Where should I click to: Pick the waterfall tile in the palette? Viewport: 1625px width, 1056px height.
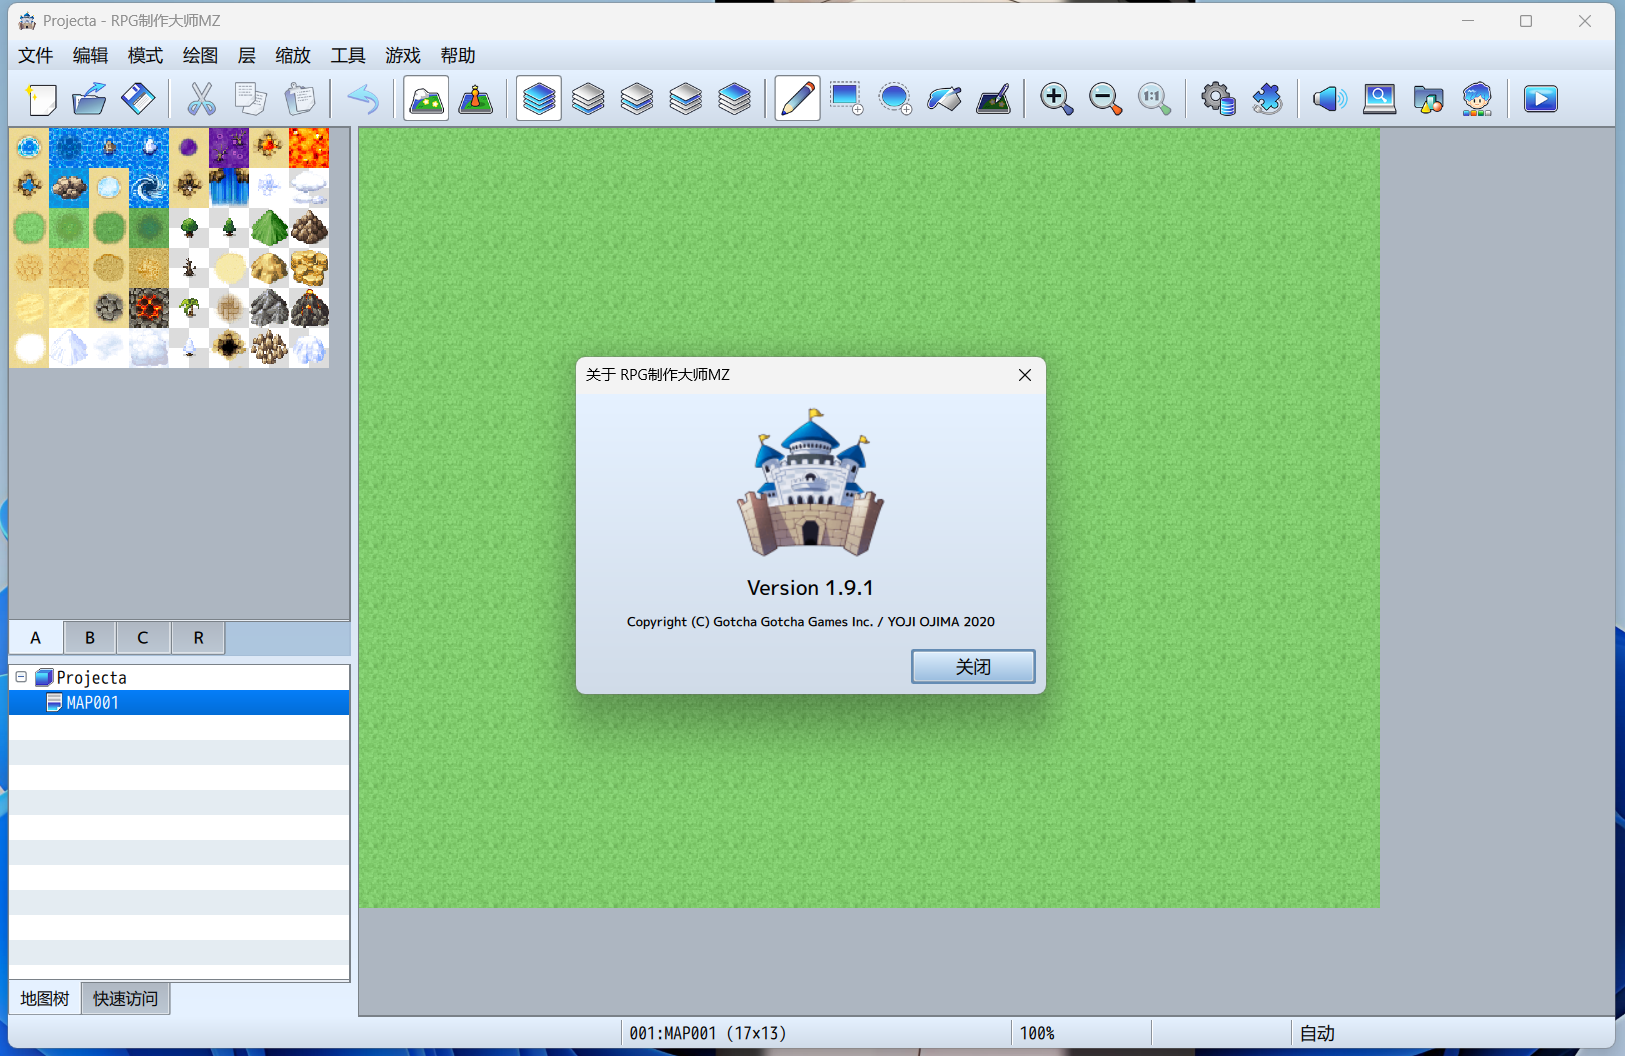pyautogui.click(x=229, y=188)
